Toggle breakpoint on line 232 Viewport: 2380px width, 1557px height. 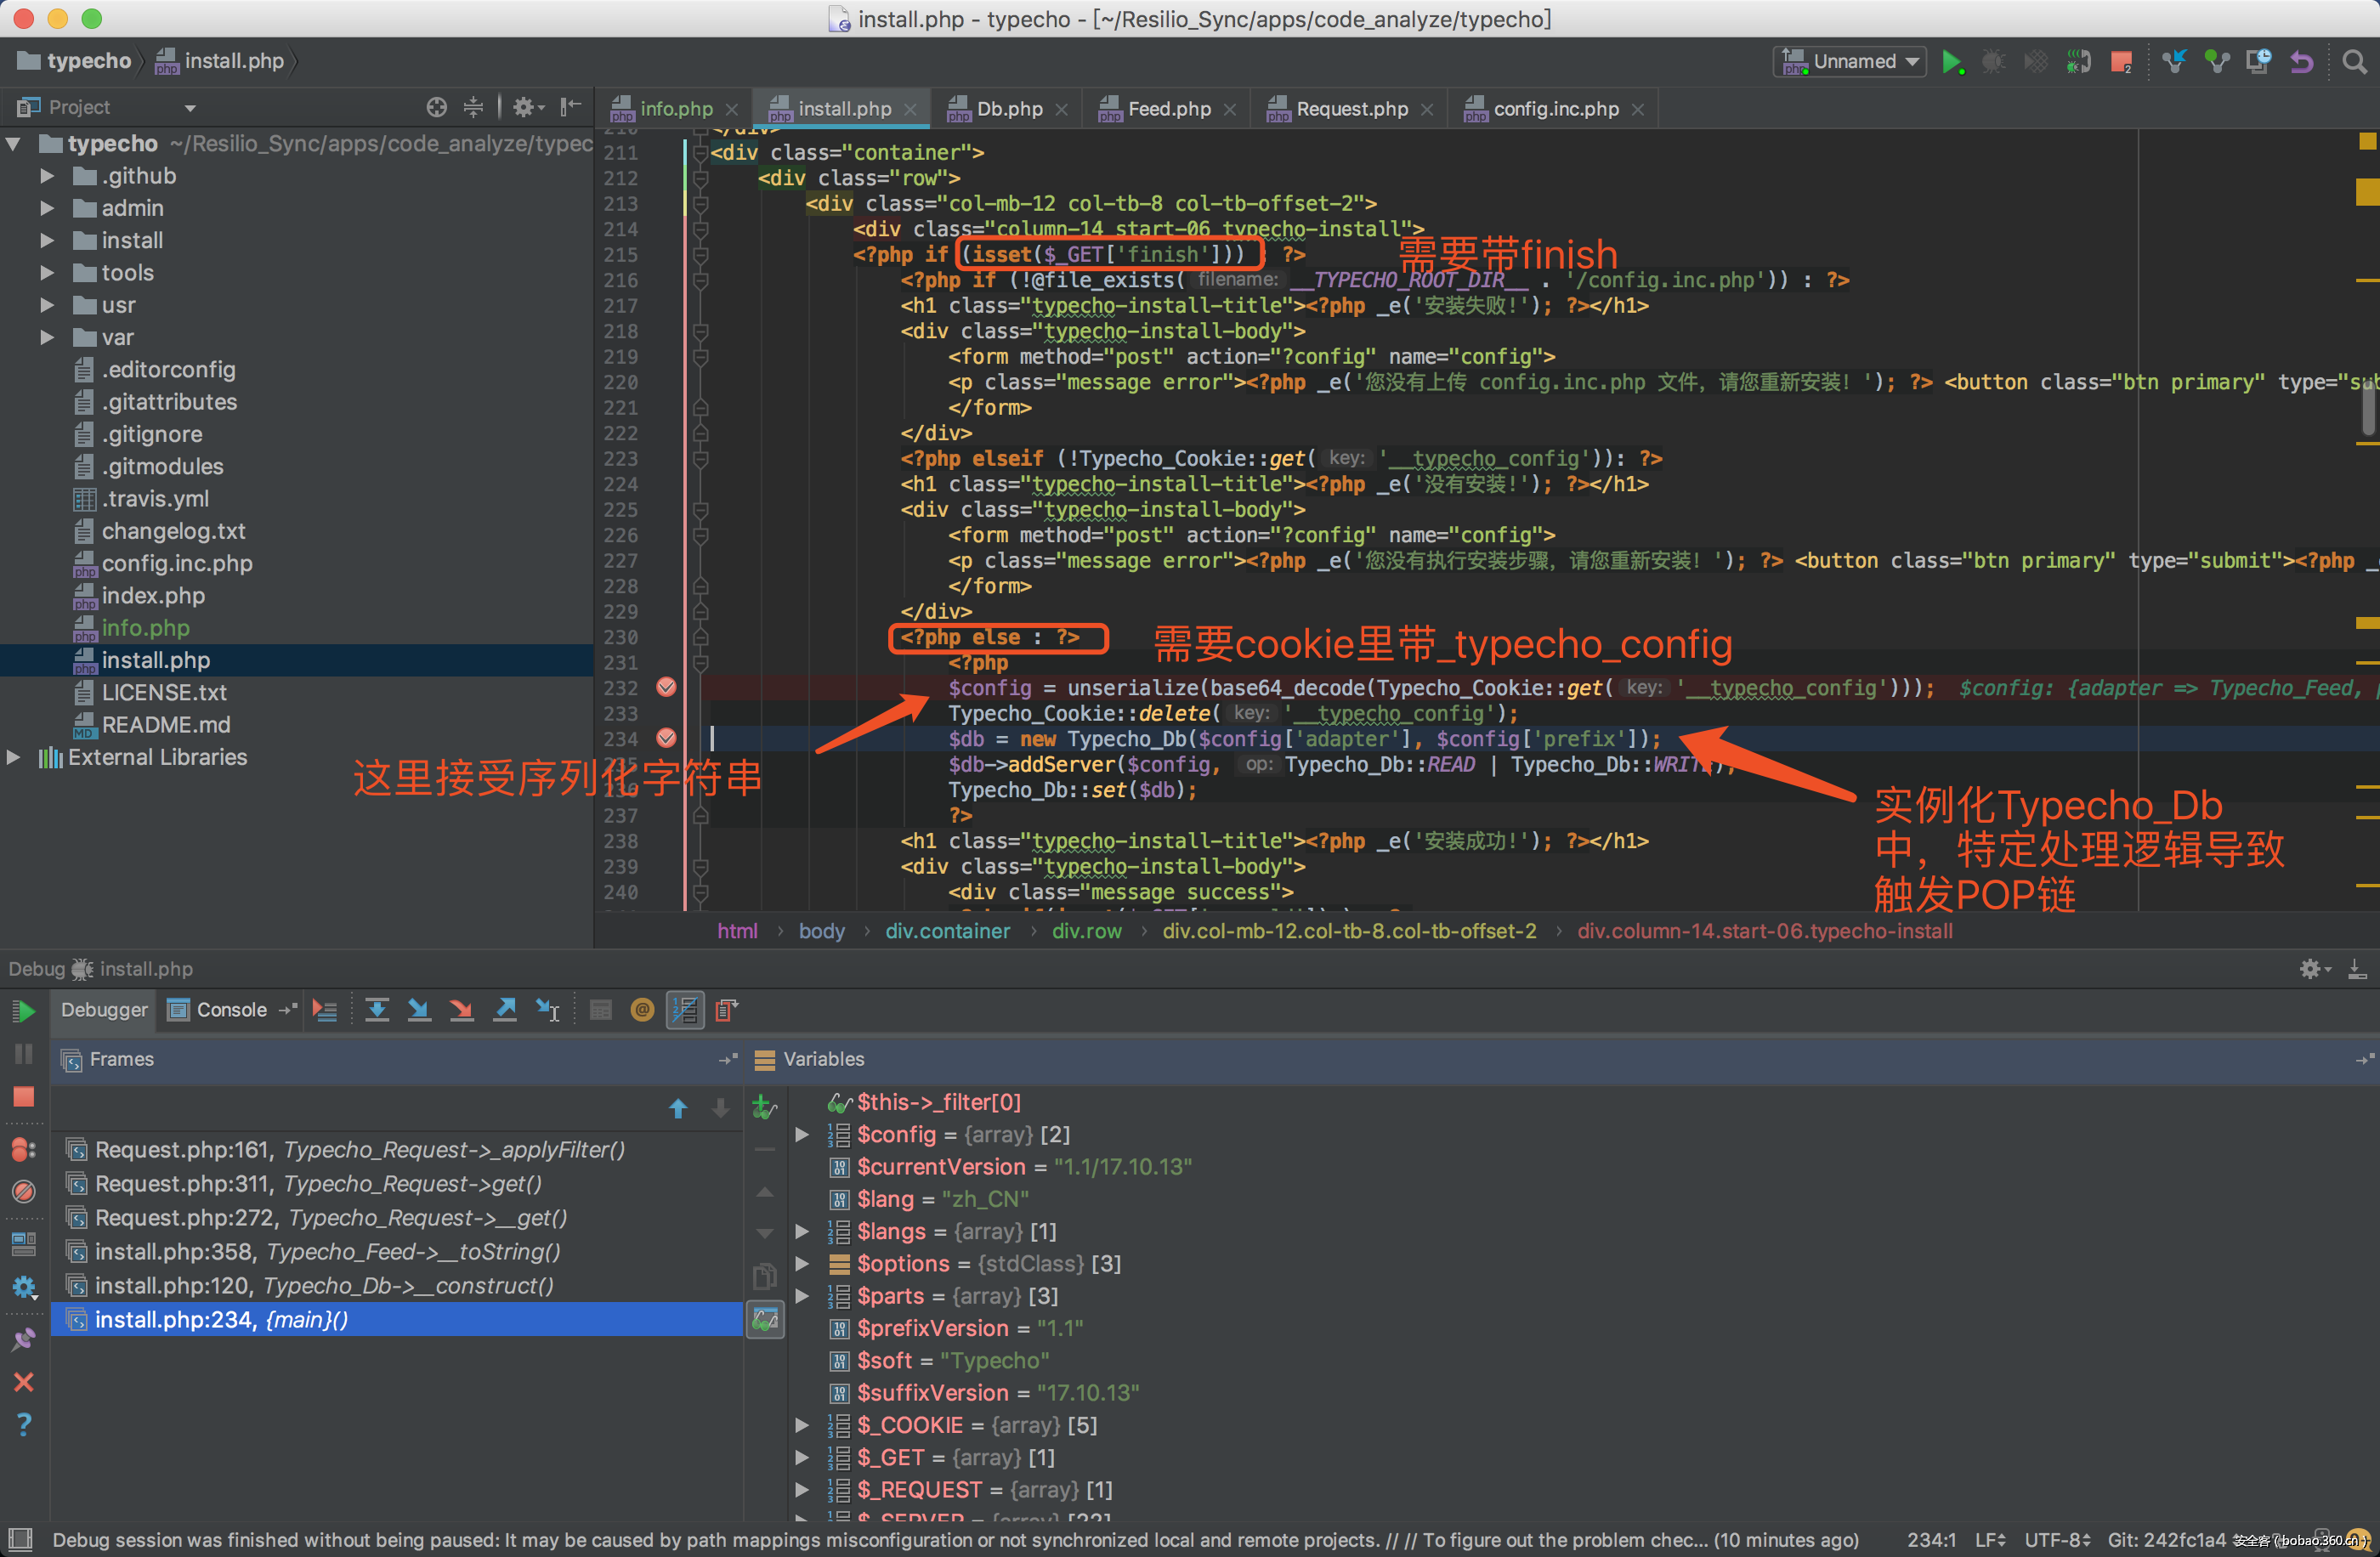pyautogui.click(x=666, y=687)
